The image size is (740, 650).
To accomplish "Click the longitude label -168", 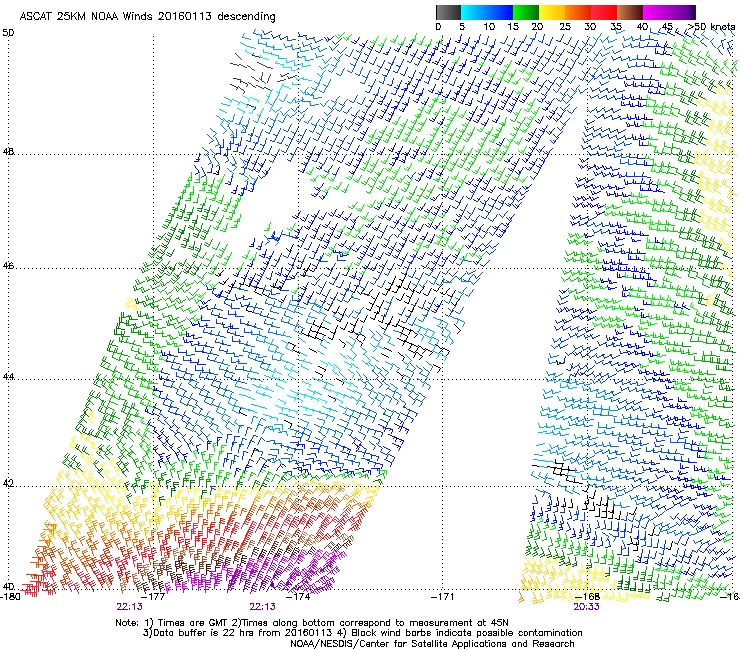I will pos(587,597).
